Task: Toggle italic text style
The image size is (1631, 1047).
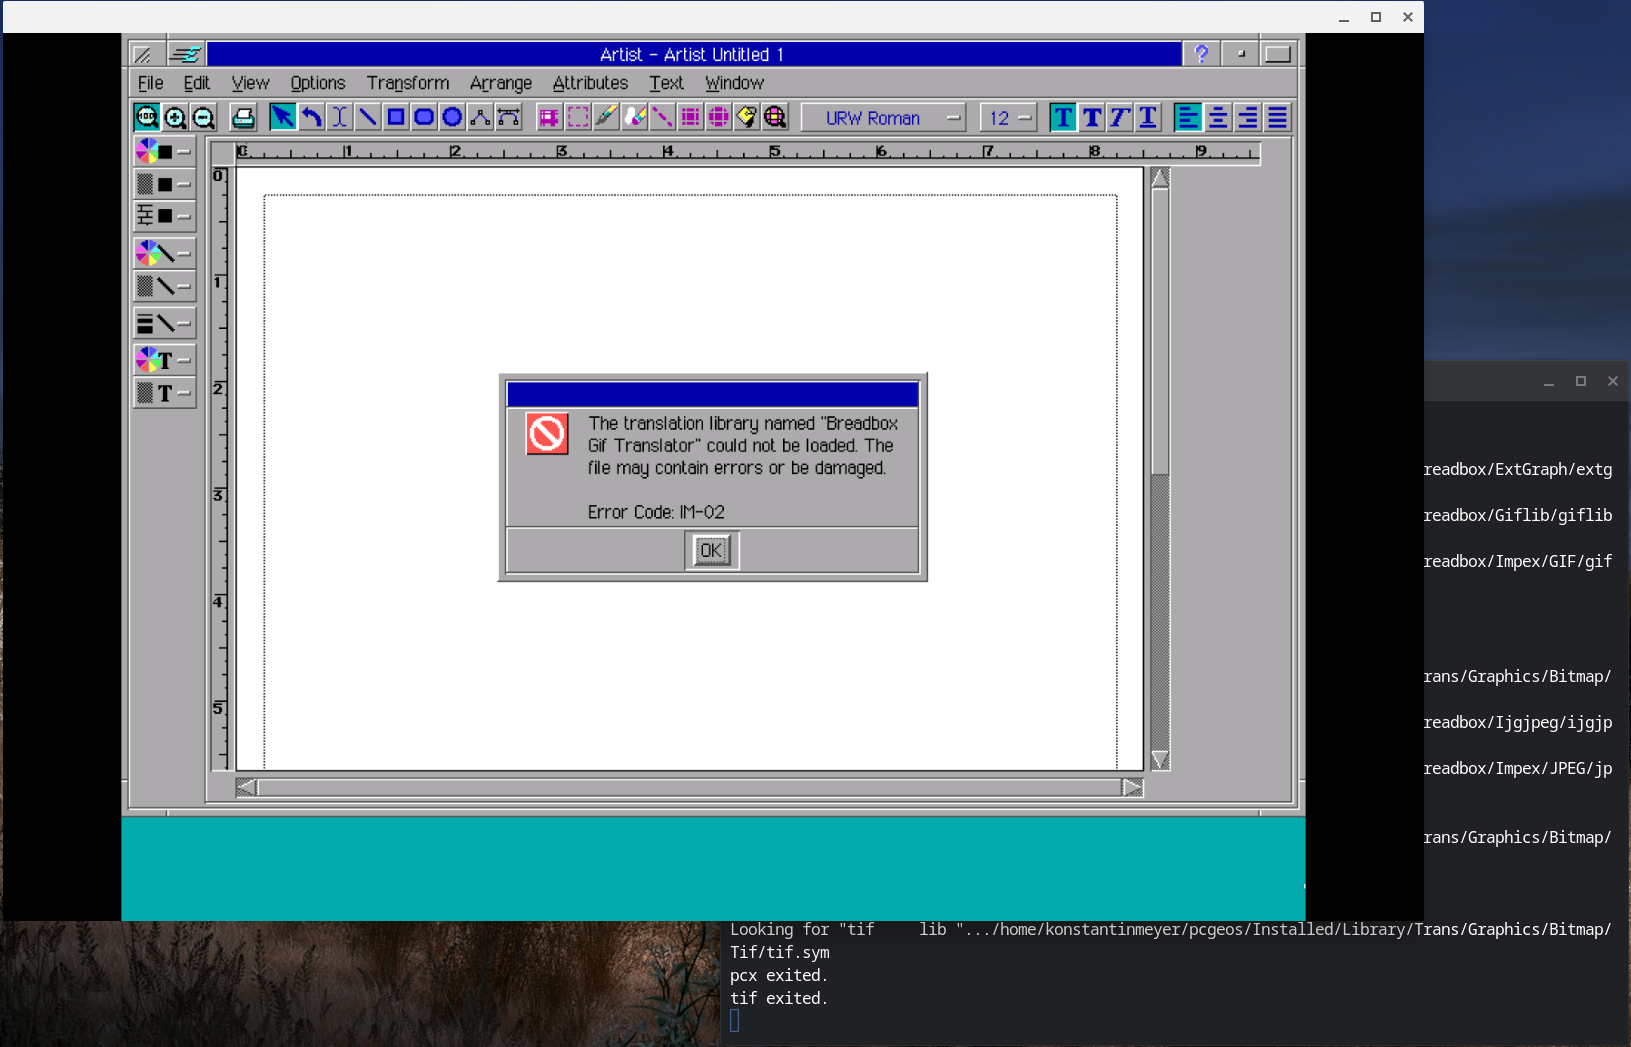Action: (1119, 117)
